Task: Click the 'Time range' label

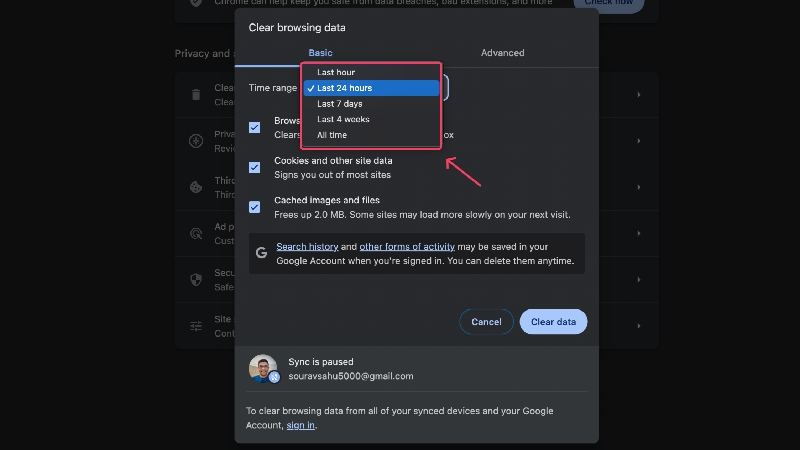Action: [x=272, y=88]
